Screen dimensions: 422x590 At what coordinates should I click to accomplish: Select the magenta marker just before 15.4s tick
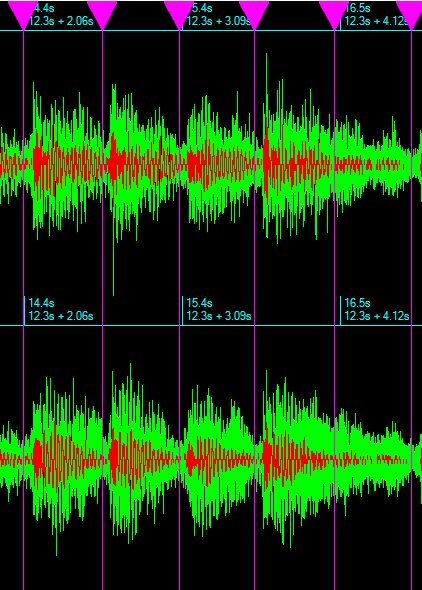click(179, 14)
